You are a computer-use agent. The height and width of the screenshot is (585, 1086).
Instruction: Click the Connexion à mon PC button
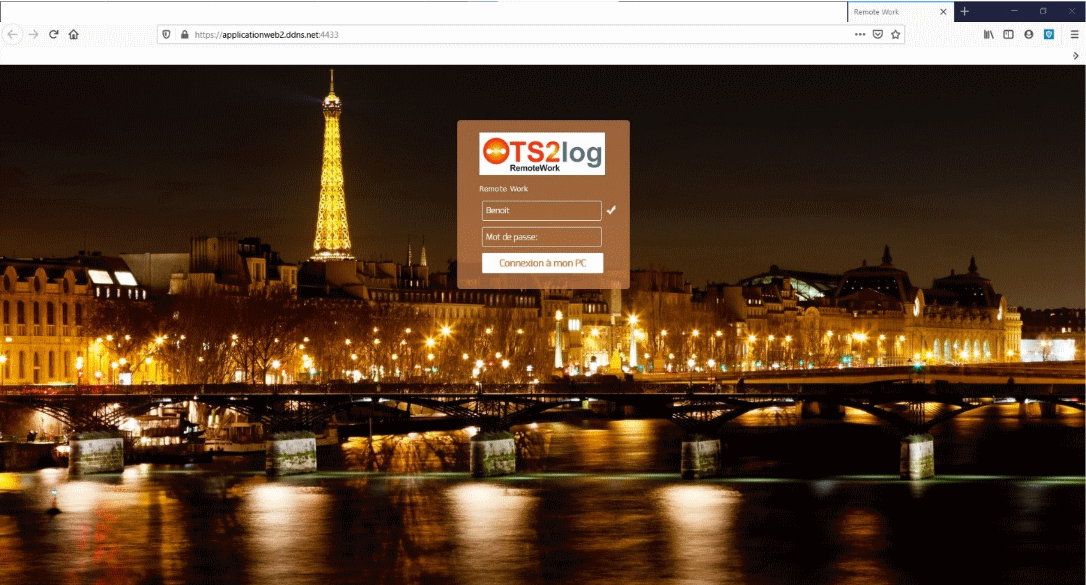(x=542, y=263)
